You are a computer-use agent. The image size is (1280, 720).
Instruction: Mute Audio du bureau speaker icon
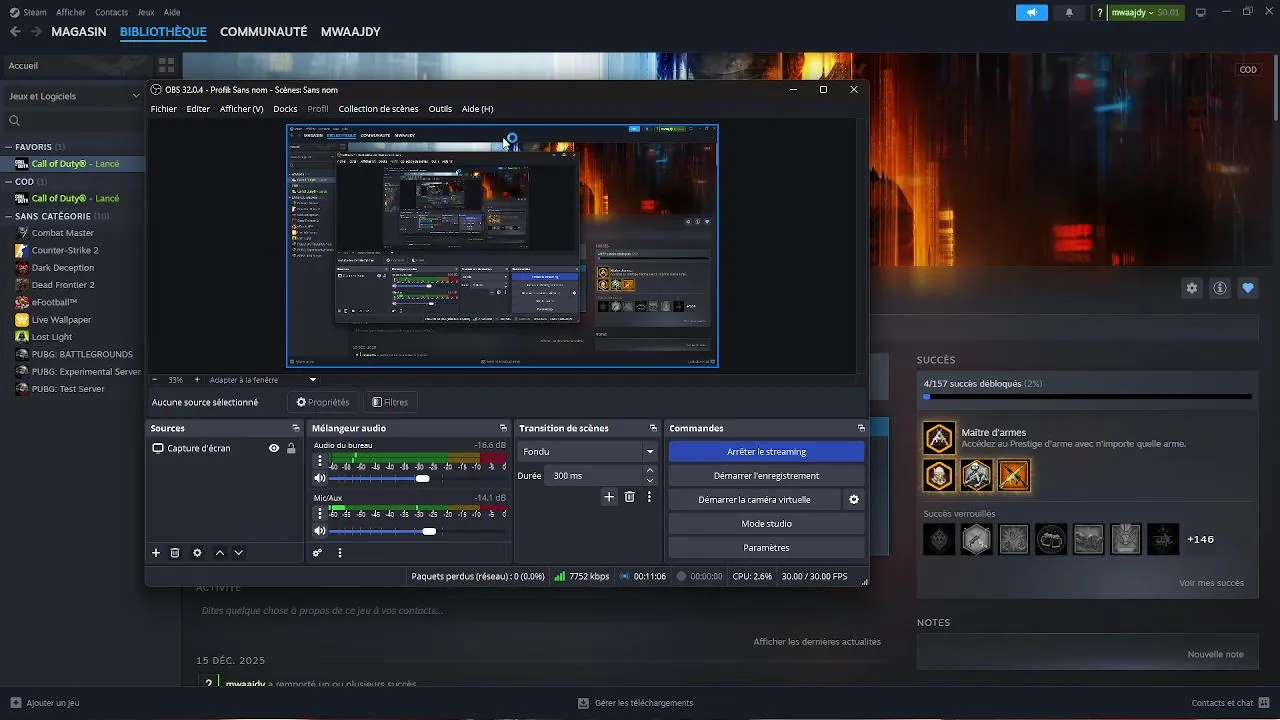click(320, 478)
